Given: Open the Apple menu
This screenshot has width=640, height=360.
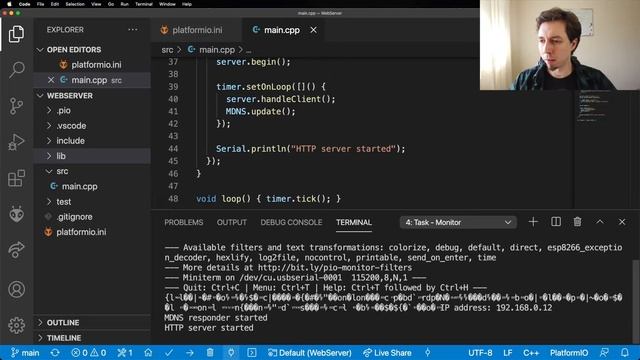Looking at the screenshot, I should tap(9, 4).
